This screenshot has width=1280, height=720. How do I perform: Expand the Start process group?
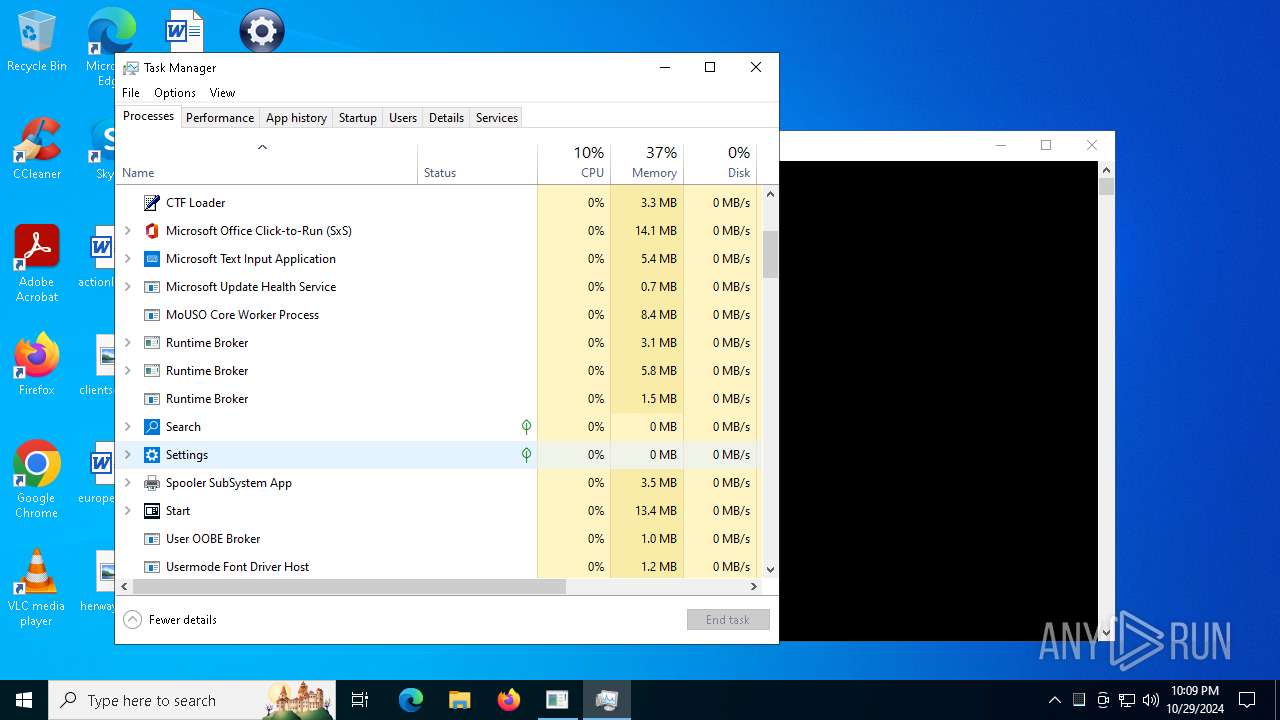[127, 511]
